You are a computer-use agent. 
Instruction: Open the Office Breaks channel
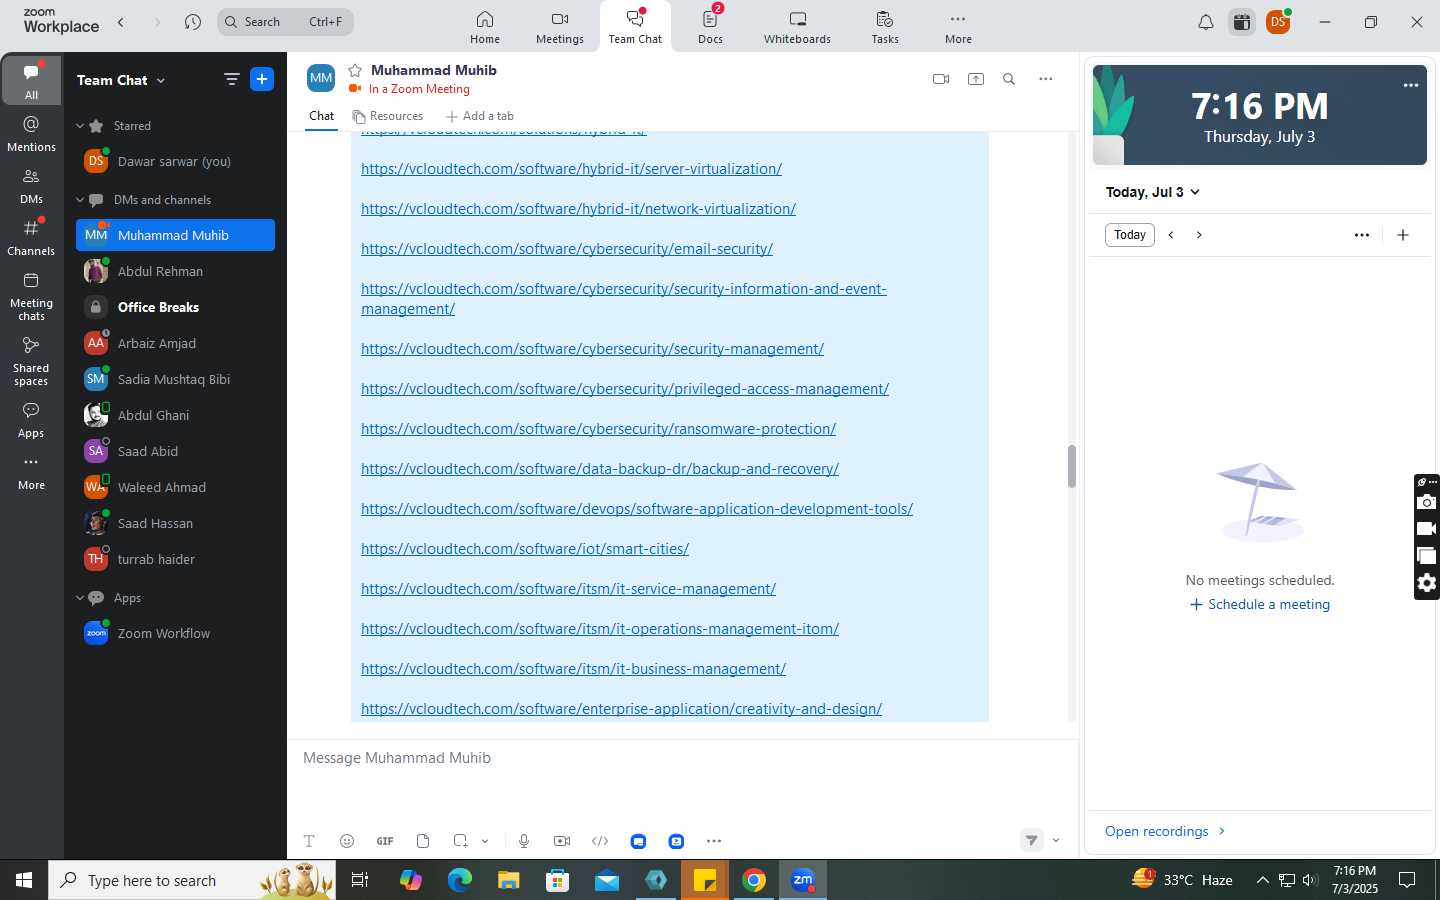pos(175,307)
